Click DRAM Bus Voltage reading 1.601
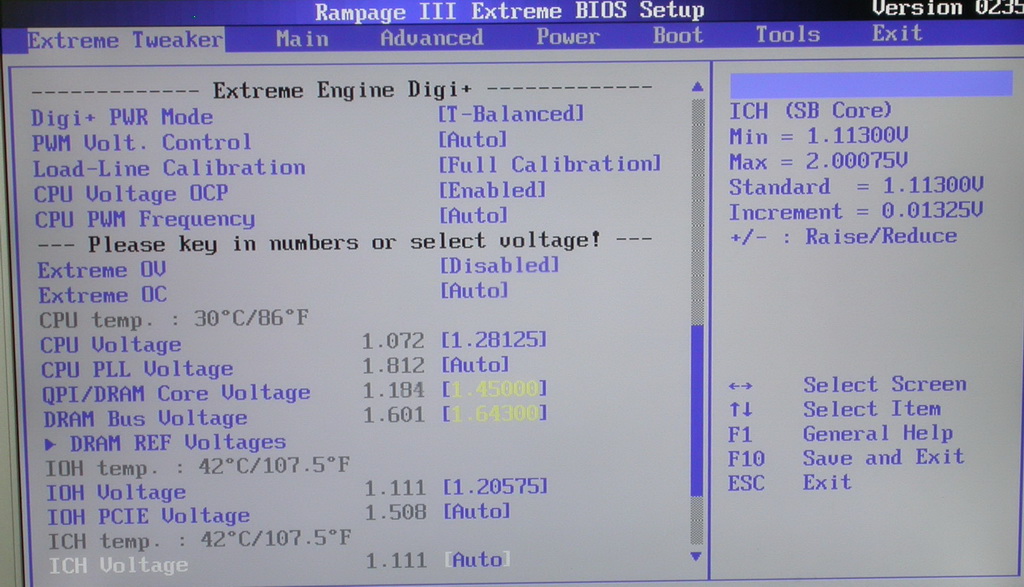Screen dimensions: 1024x587 click(x=394, y=415)
